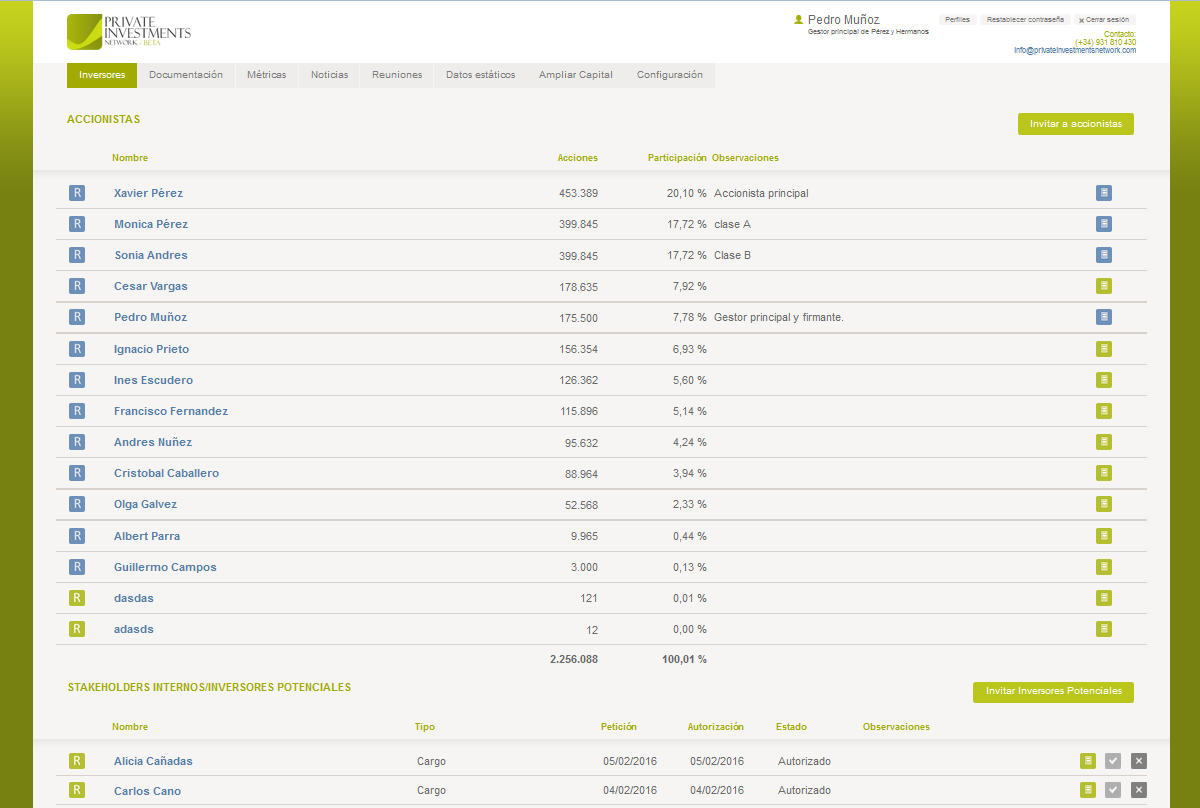Click the R badge beside Olga Galvez
The width and height of the screenshot is (1200, 808).
tap(77, 504)
